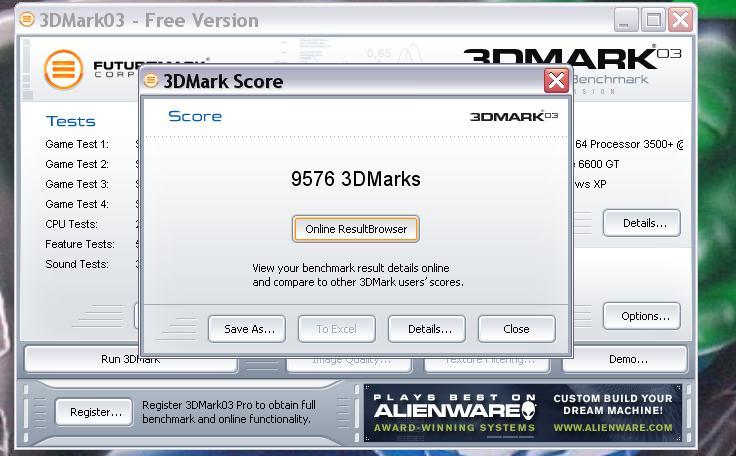The height and width of the screenshot is (456, 736).
Task: Click the Tests section heading
Action: [x=70, y=121]
